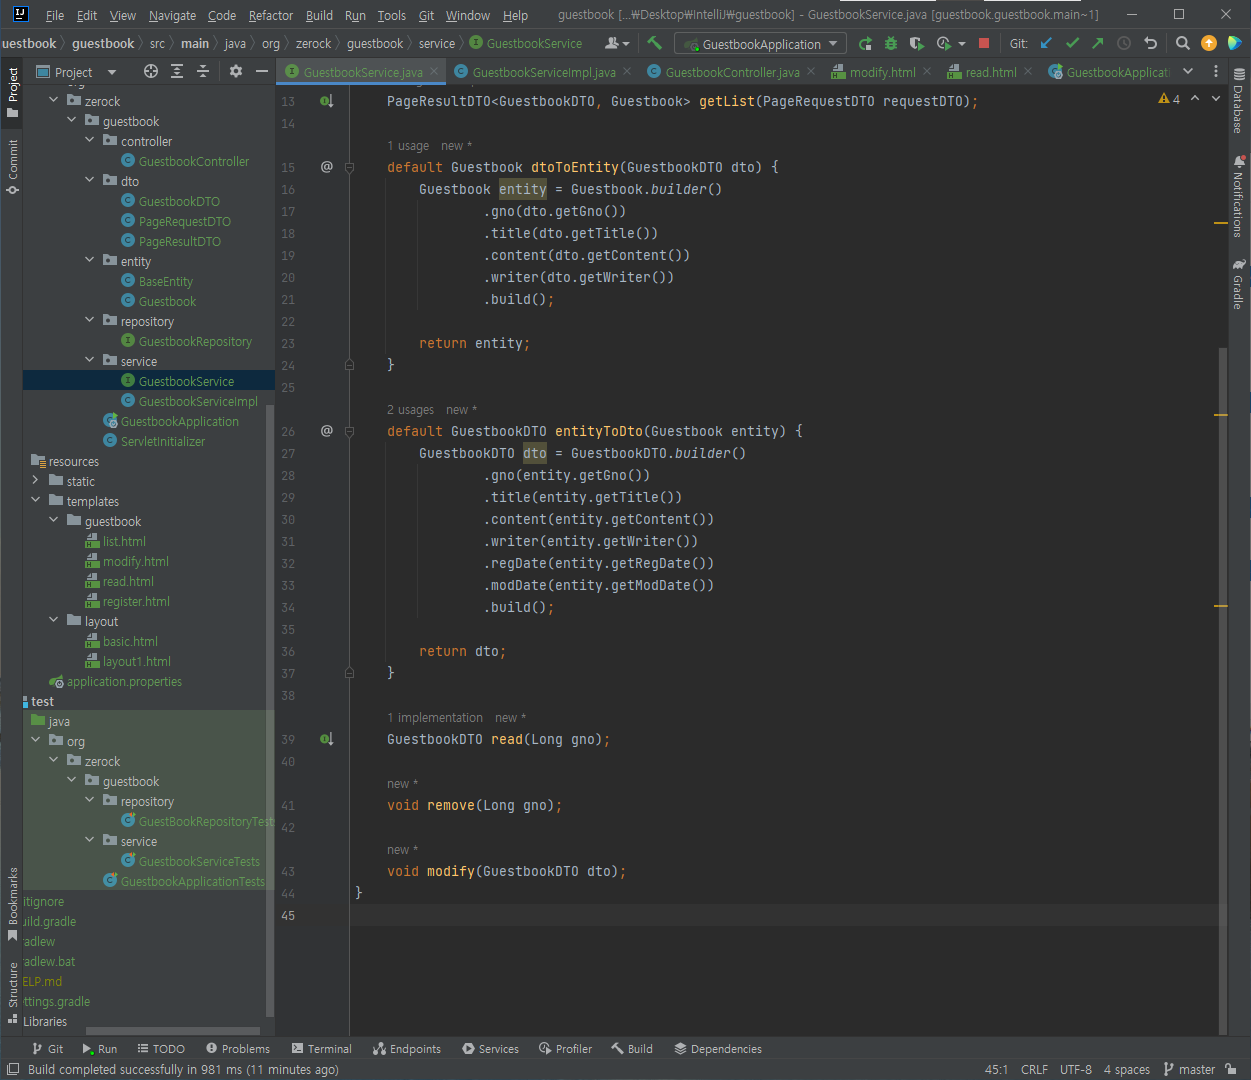Open the Problems tool window
Image resolution: width=1251 pixels, height=1080 pixels.
[x=238, y=1048]
